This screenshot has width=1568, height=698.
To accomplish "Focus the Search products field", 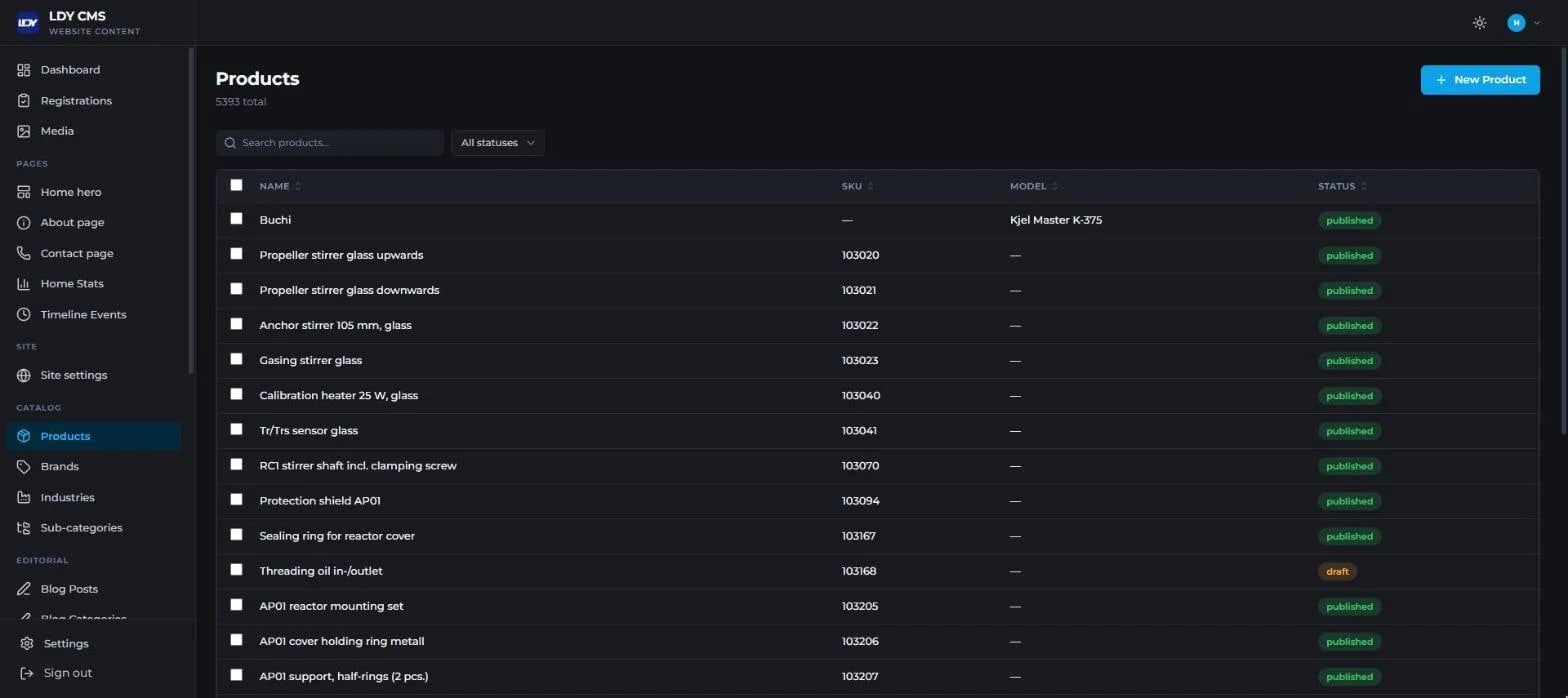I will pyautogui.click(x=330, y=143).
